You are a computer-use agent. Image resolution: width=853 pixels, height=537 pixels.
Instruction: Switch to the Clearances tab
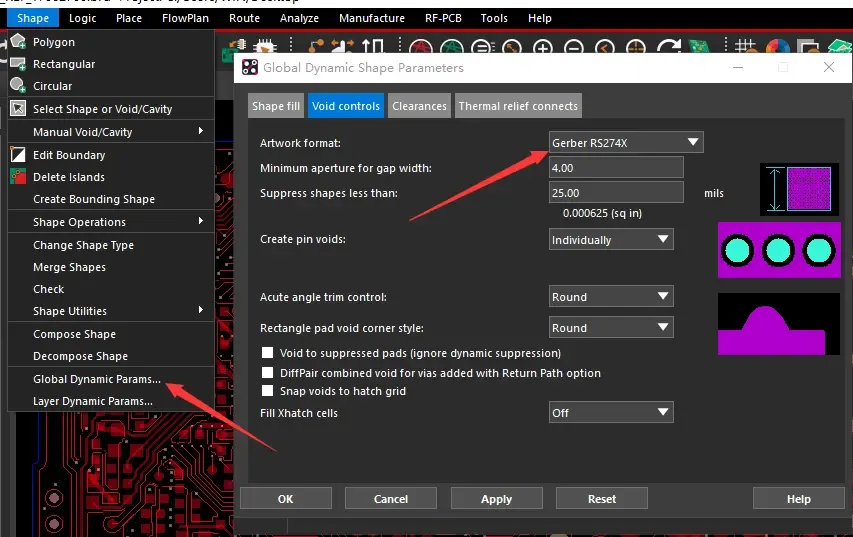(419, 106)
